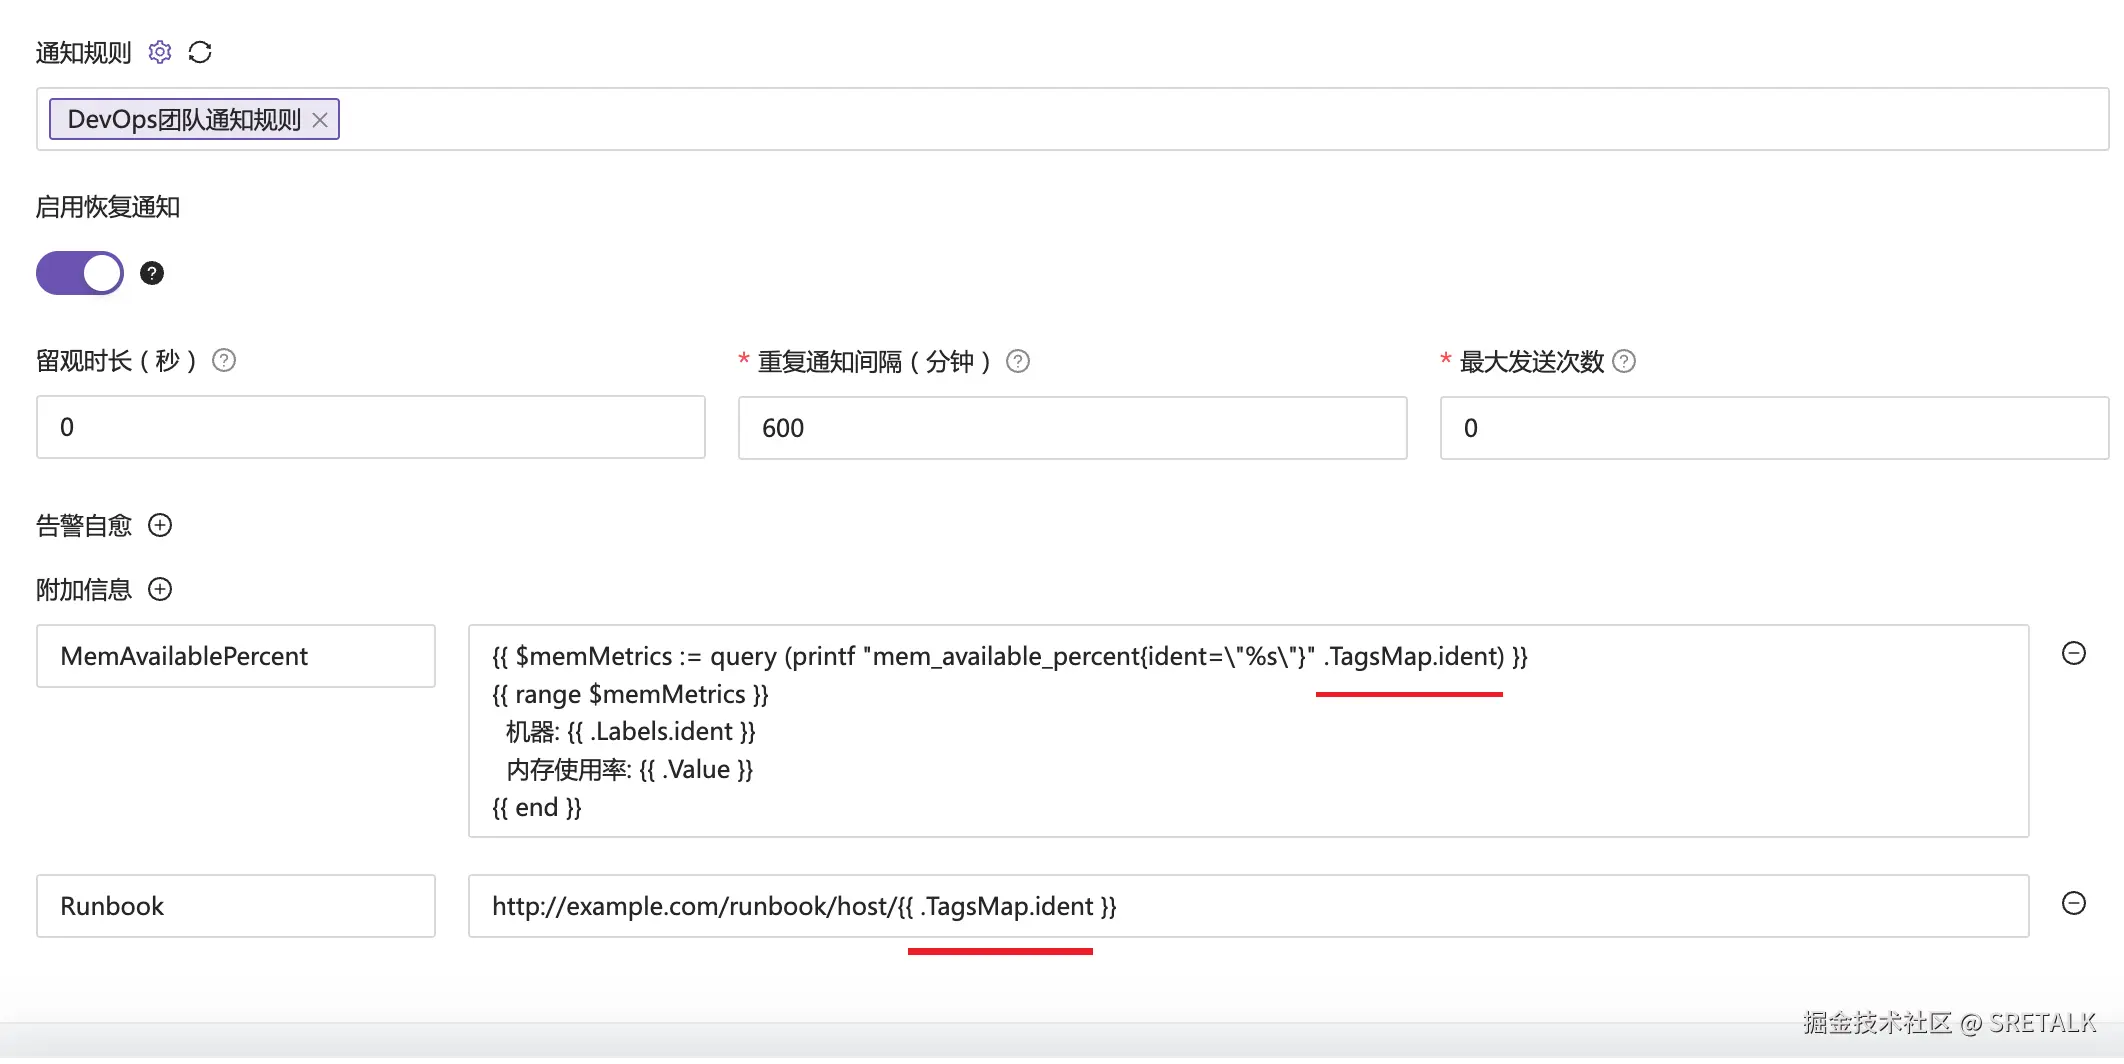Select the DevOps团队通知规则 tag label

point(184,120)
